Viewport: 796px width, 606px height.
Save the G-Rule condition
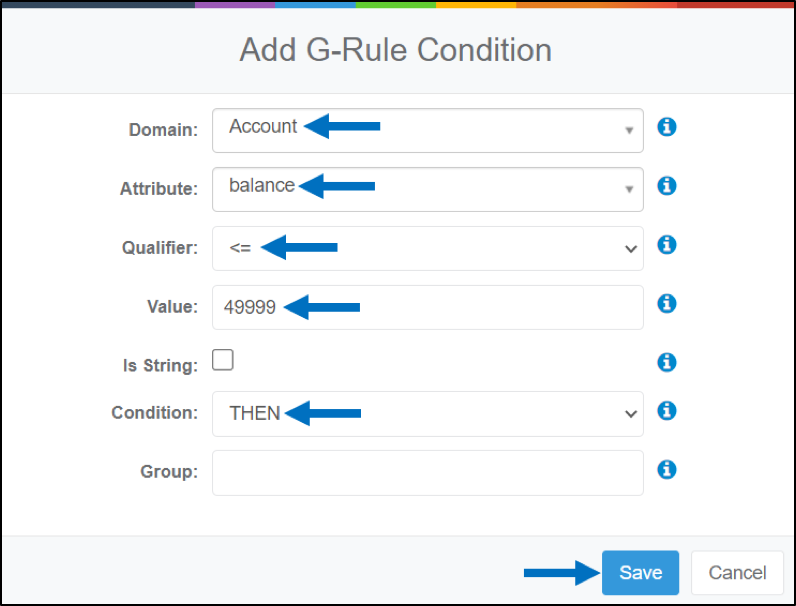tap(640, 573)
